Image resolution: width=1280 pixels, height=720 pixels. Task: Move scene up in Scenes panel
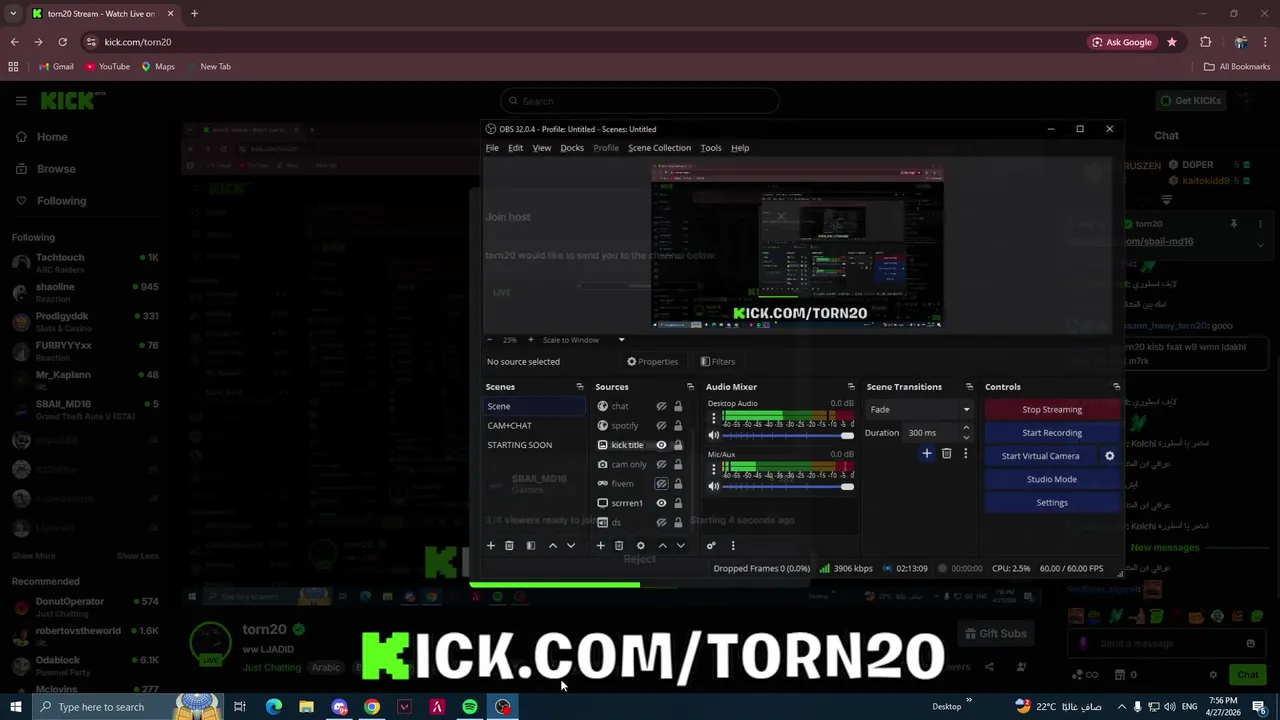click(552, 546)
